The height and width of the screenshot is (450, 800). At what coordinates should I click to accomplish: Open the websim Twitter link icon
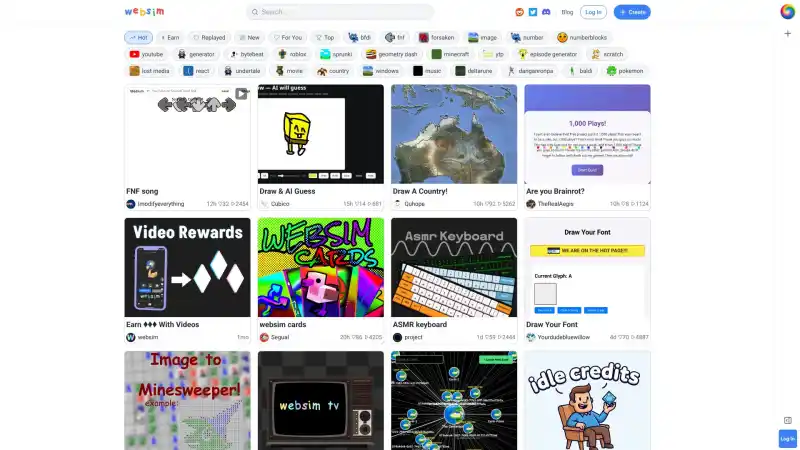click(x=533, y=12)
